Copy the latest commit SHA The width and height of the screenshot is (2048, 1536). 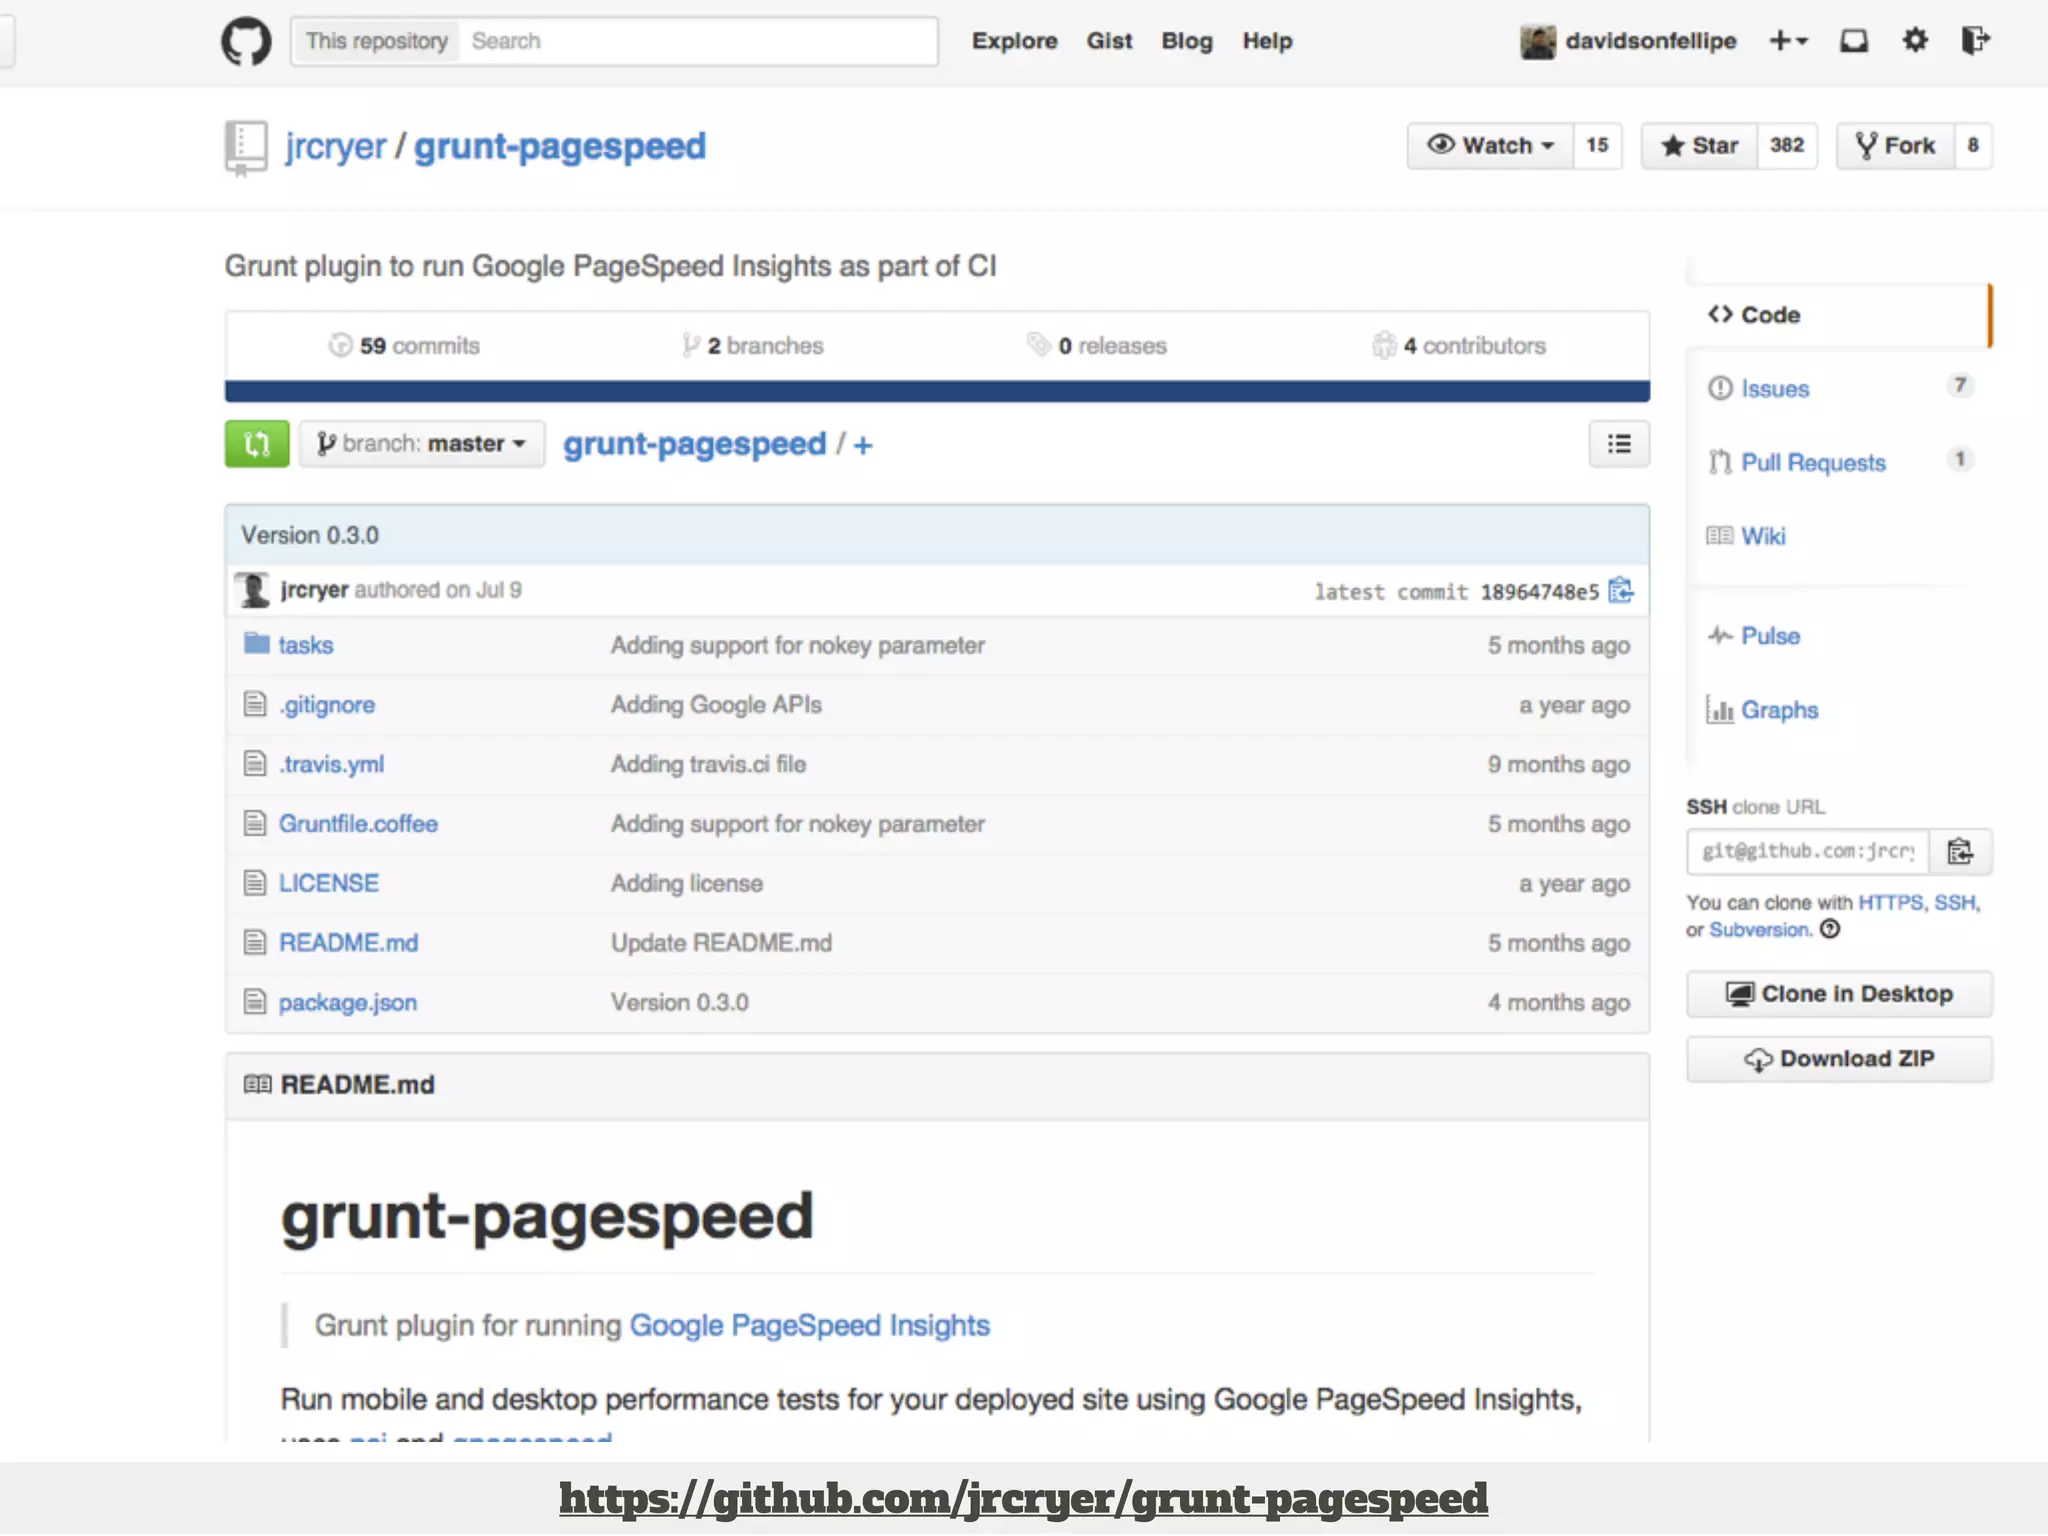(1621, 591)
